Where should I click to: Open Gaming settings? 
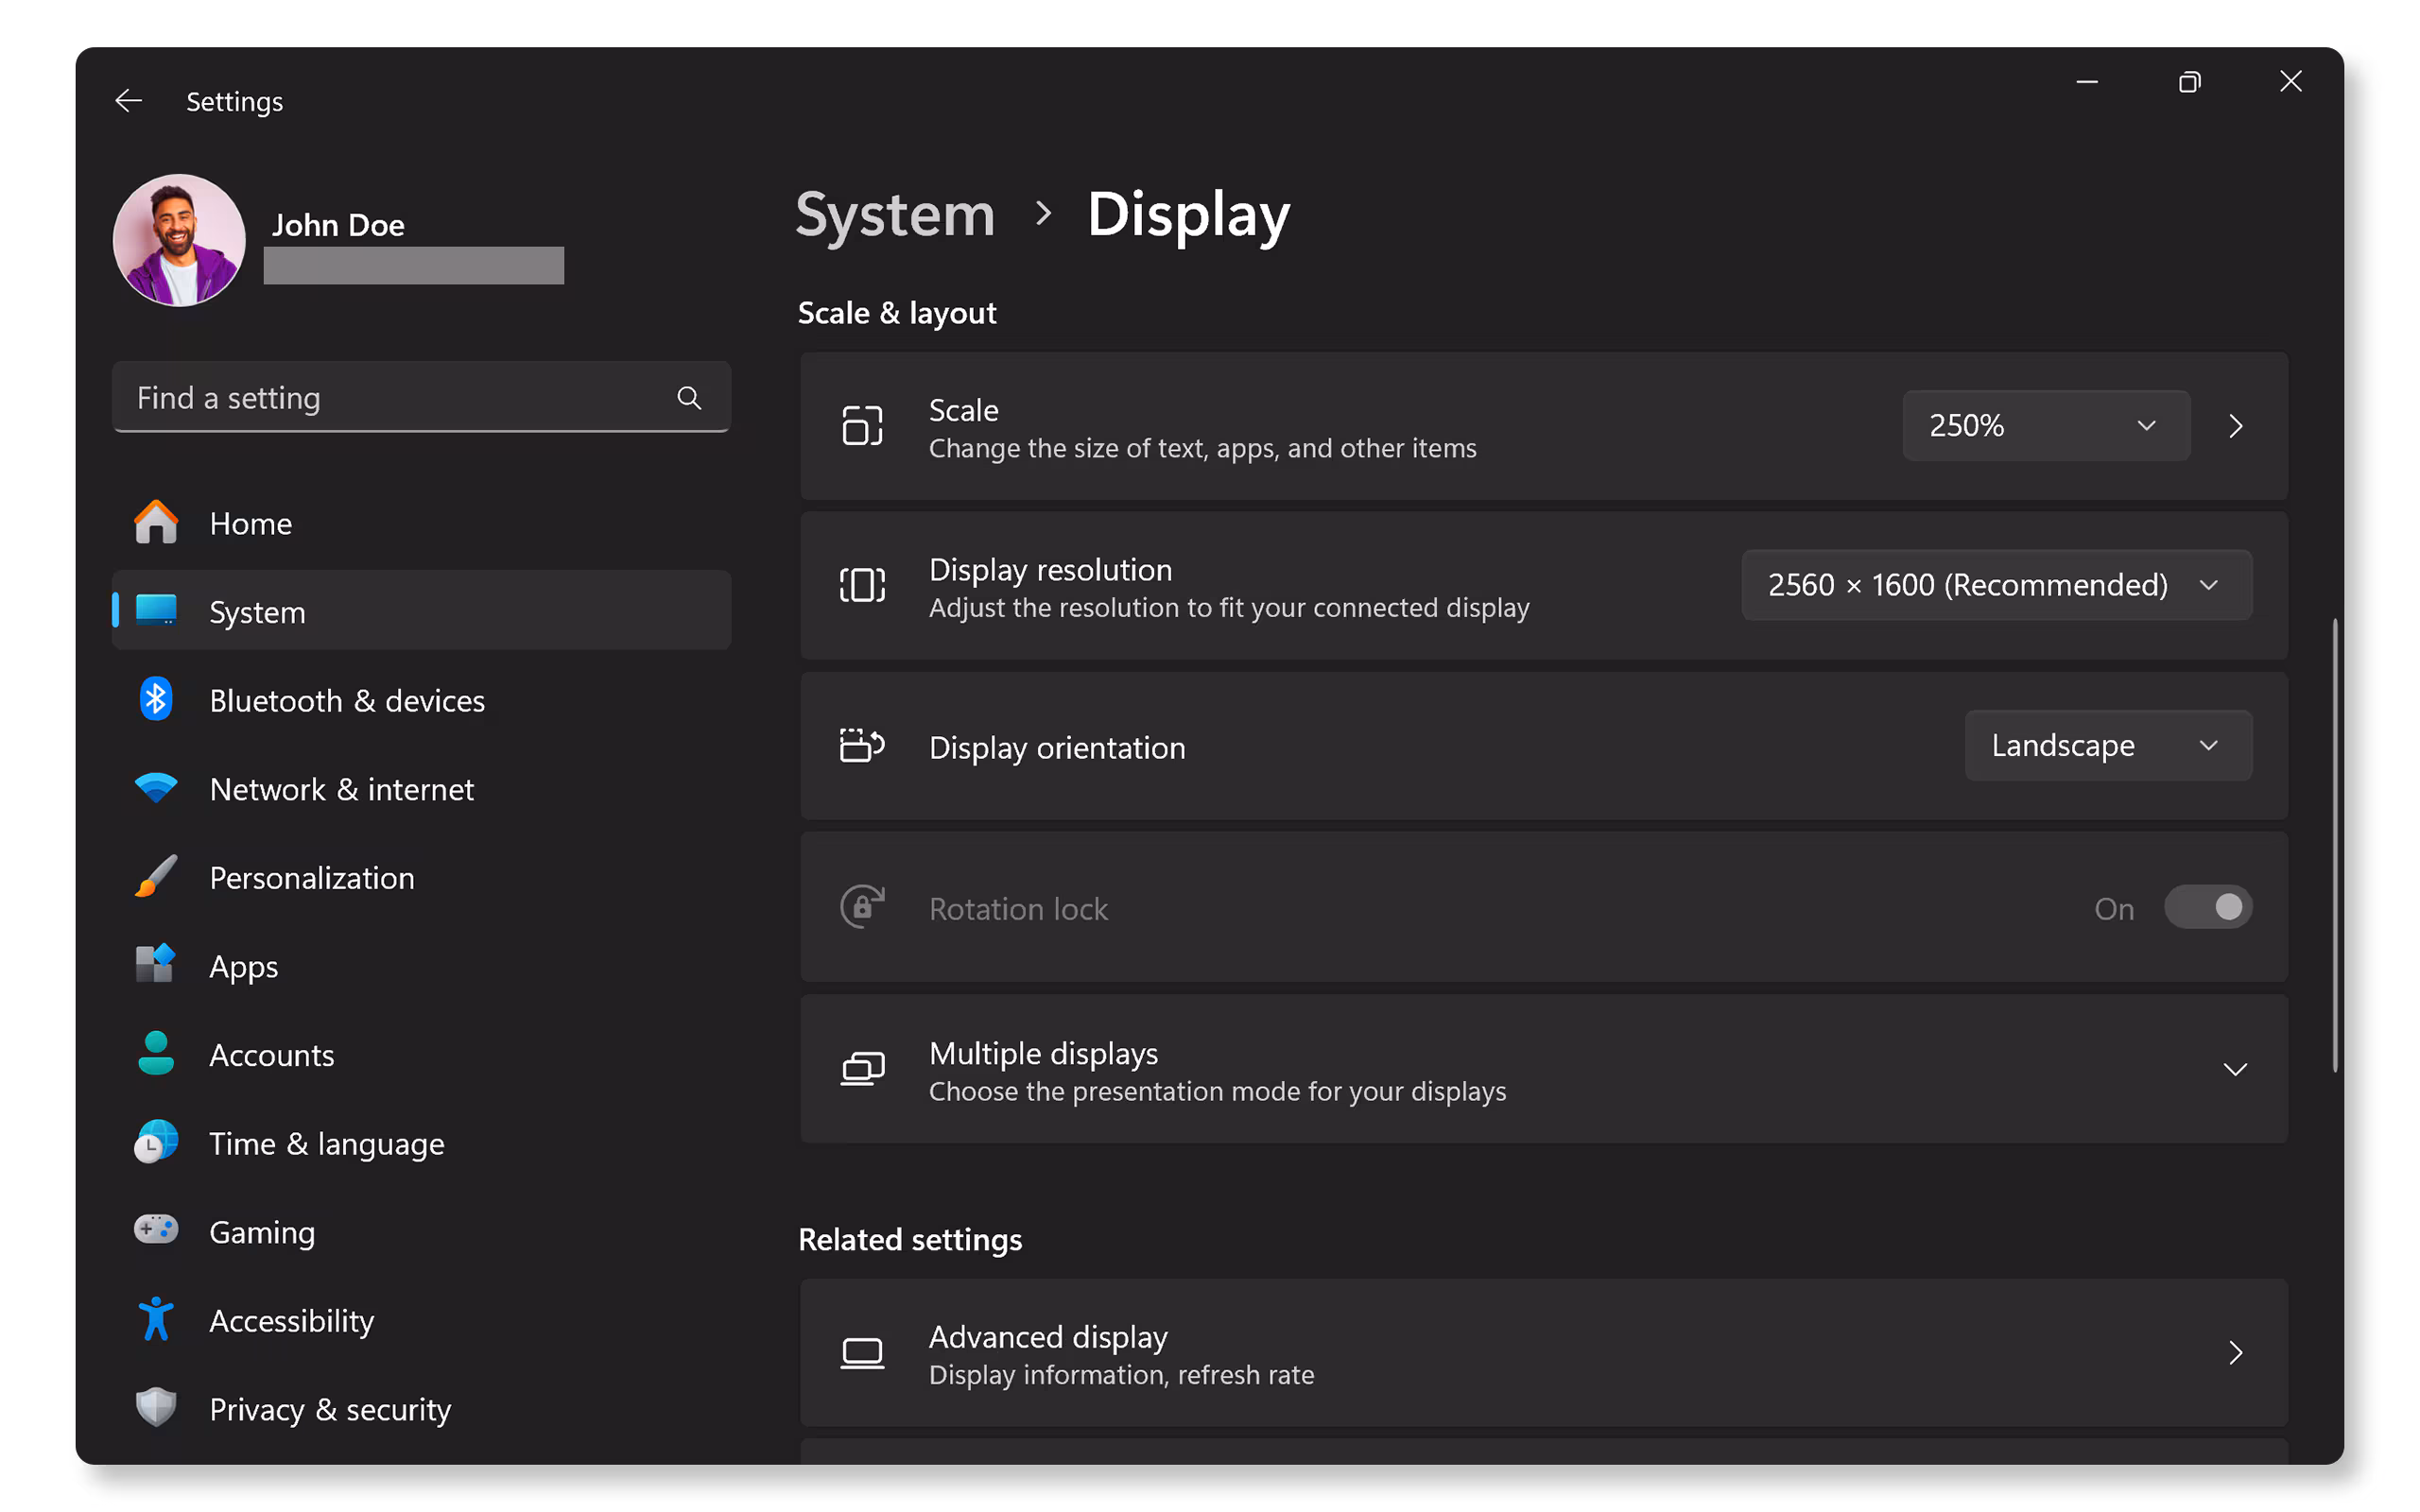[x=421, y=1230]
